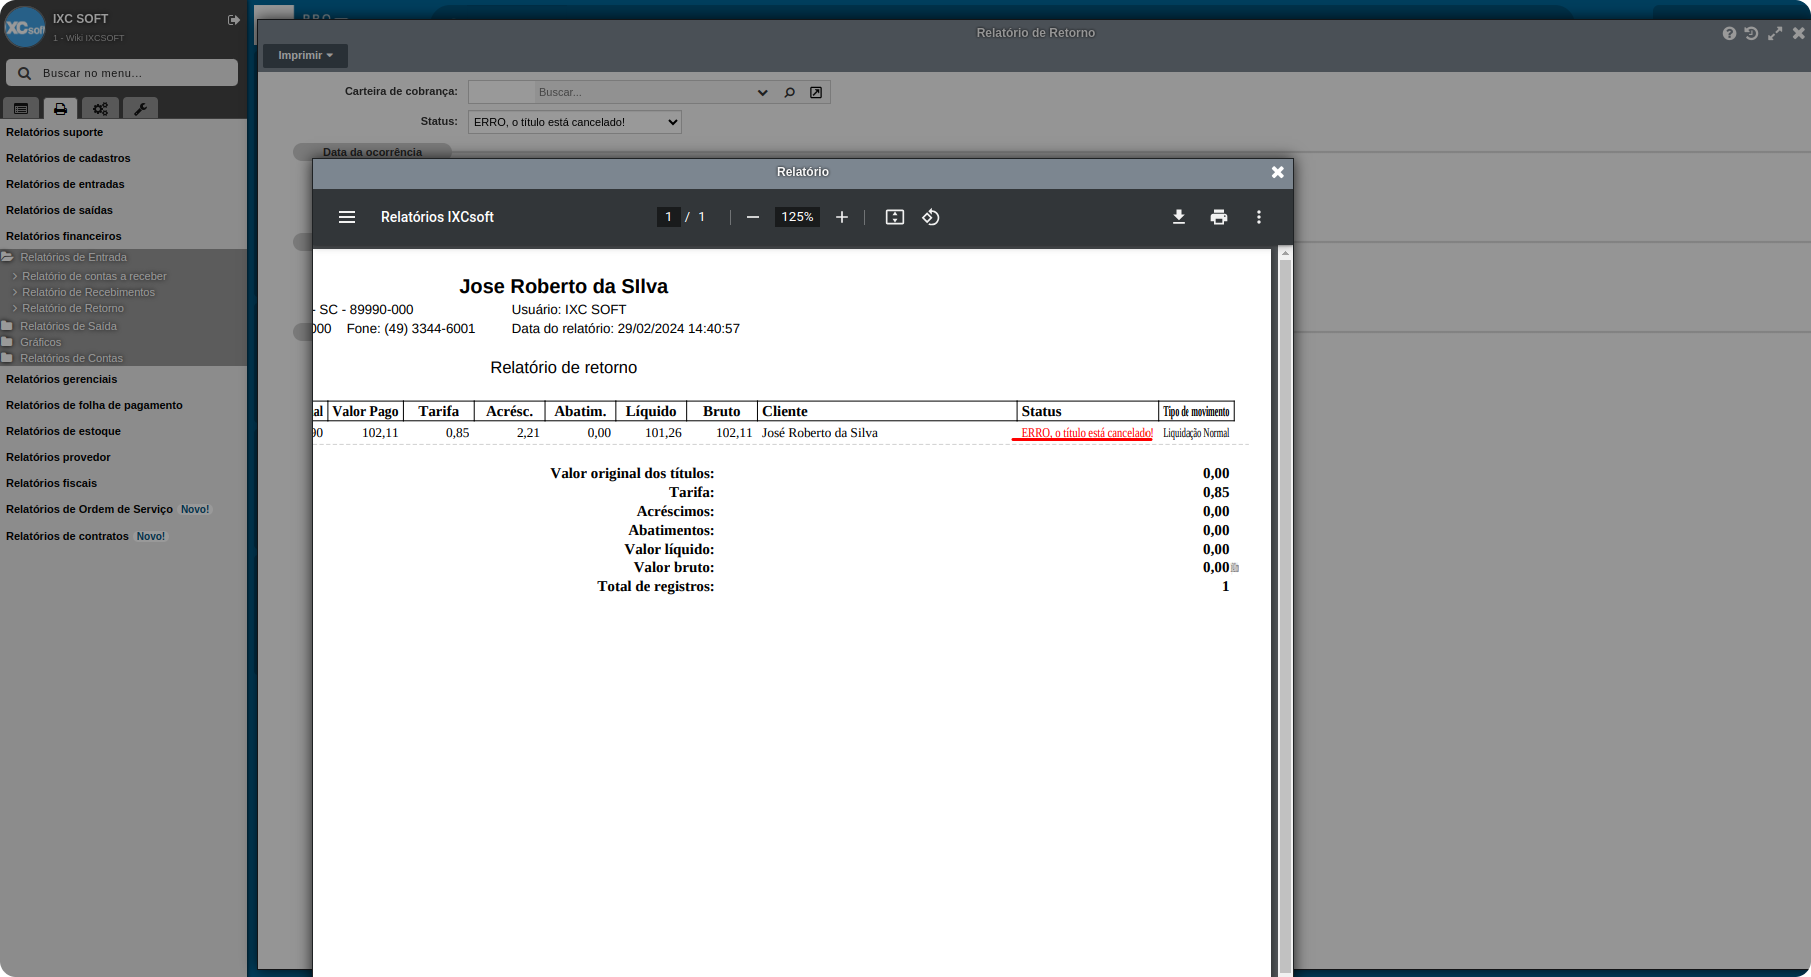Close the Relatório dialog
The height and width of the screenshot is (977, 1811).
[1277, 172]
